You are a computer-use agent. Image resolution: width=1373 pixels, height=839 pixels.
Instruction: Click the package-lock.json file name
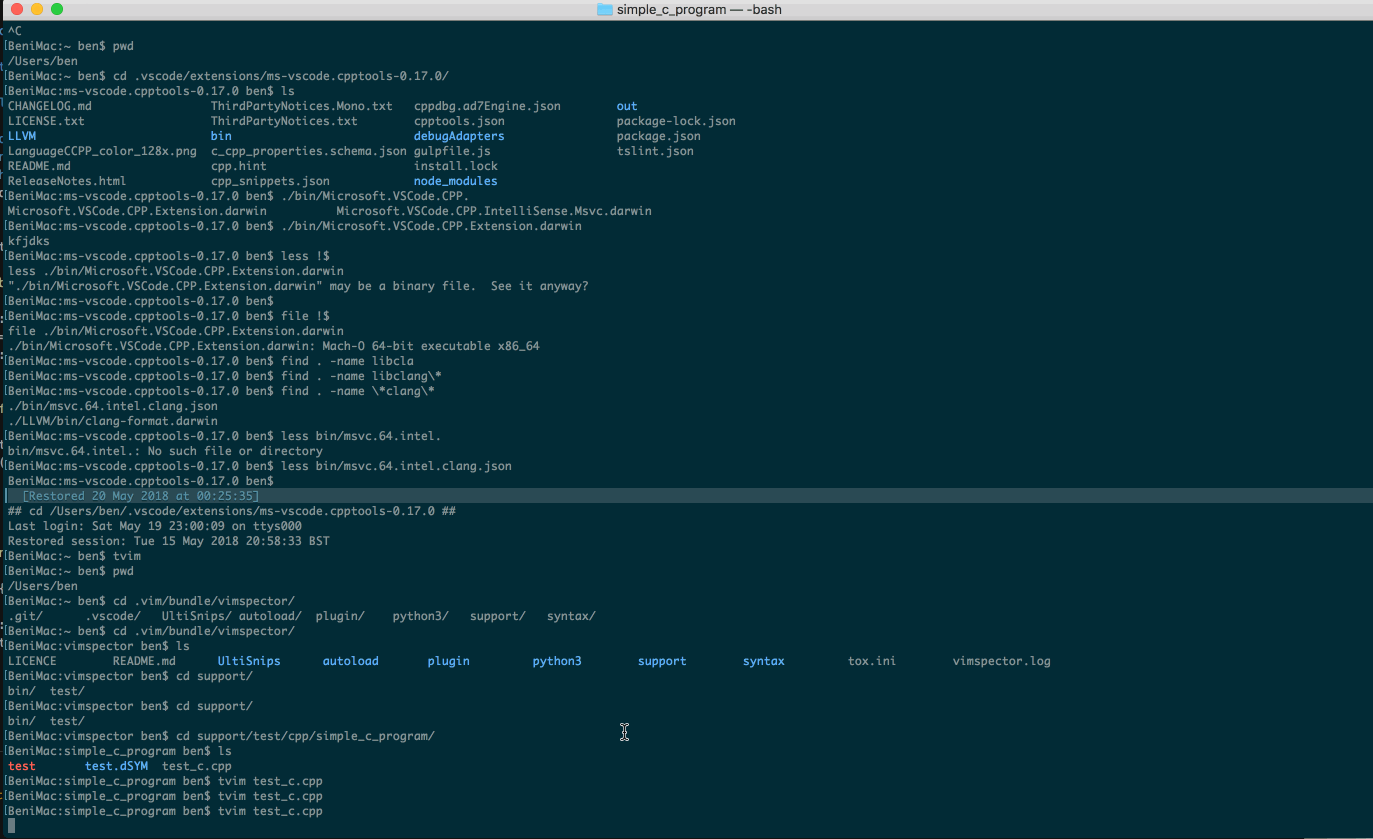675,121
